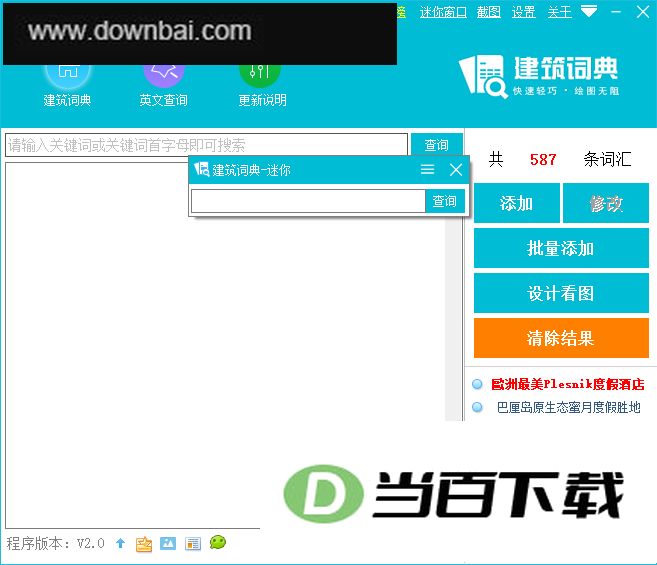The image size is (657, 565).
Task: Click the picture icon in status bar
Action: pos(168,544)
